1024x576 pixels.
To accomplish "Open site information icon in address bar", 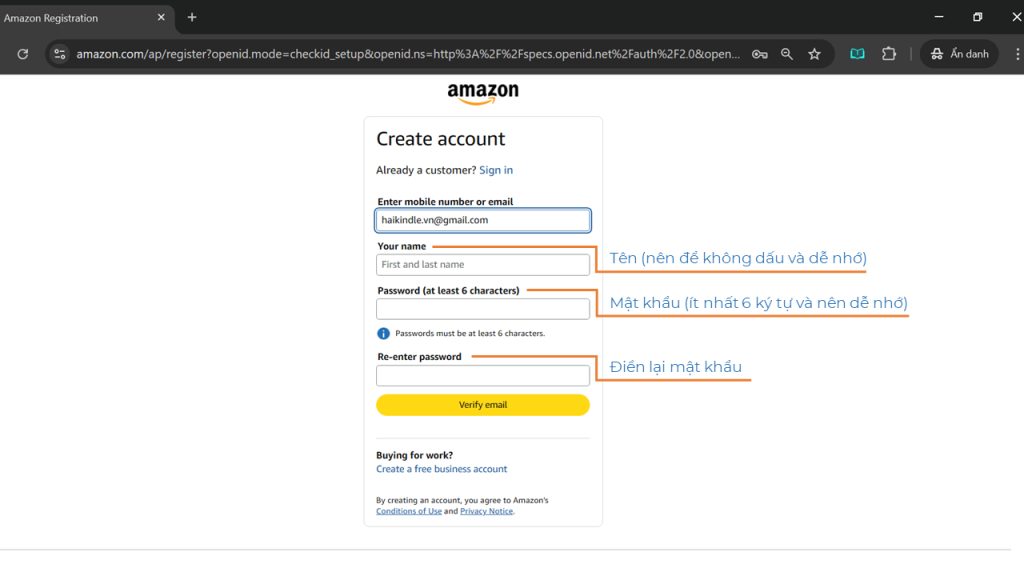I will pyautogui.click(x=59, y=54).
